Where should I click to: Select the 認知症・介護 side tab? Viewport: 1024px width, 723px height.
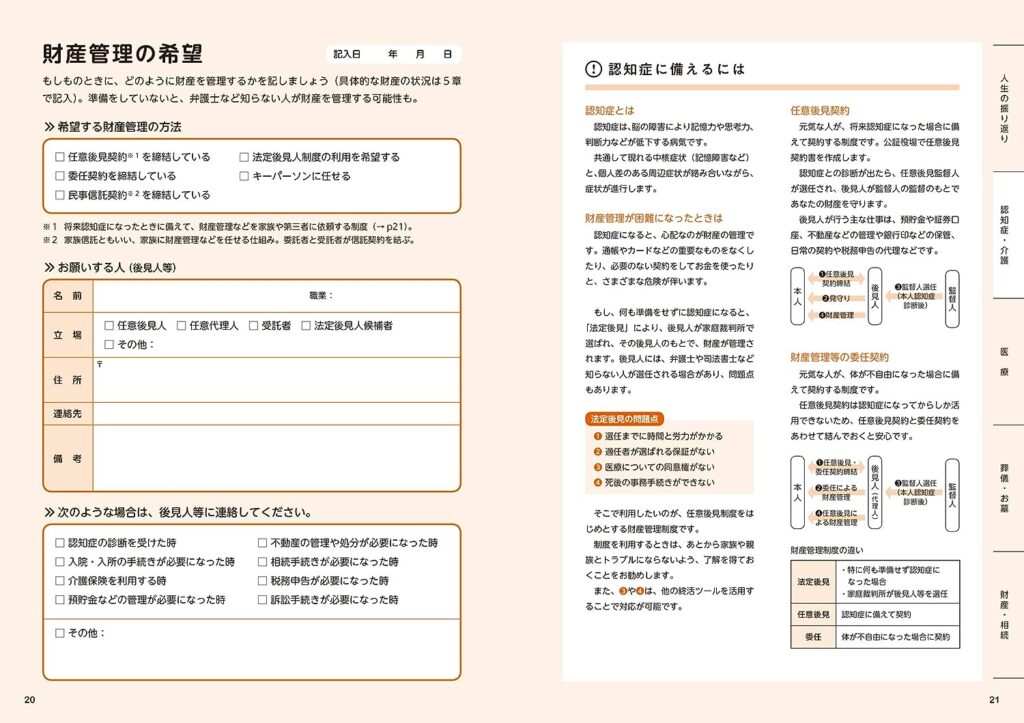point(1005,234)
